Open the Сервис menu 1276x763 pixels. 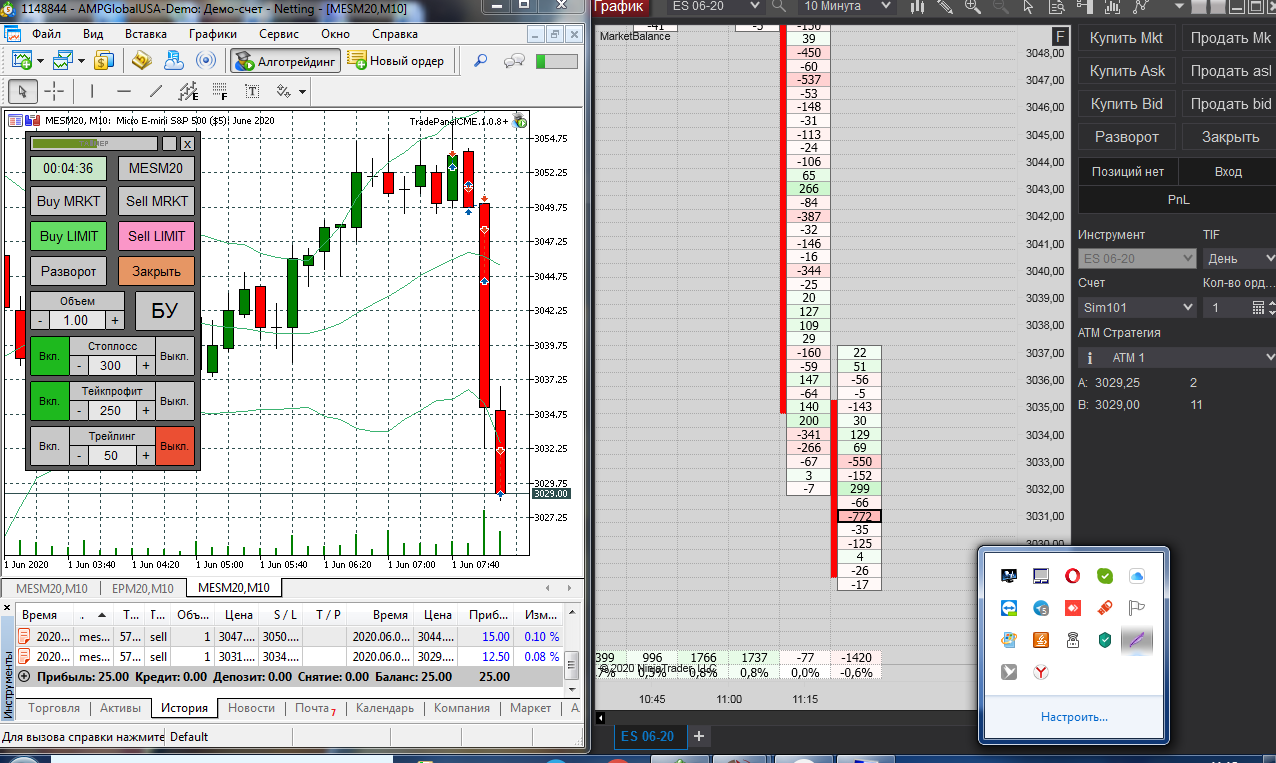tap(278, 33)
